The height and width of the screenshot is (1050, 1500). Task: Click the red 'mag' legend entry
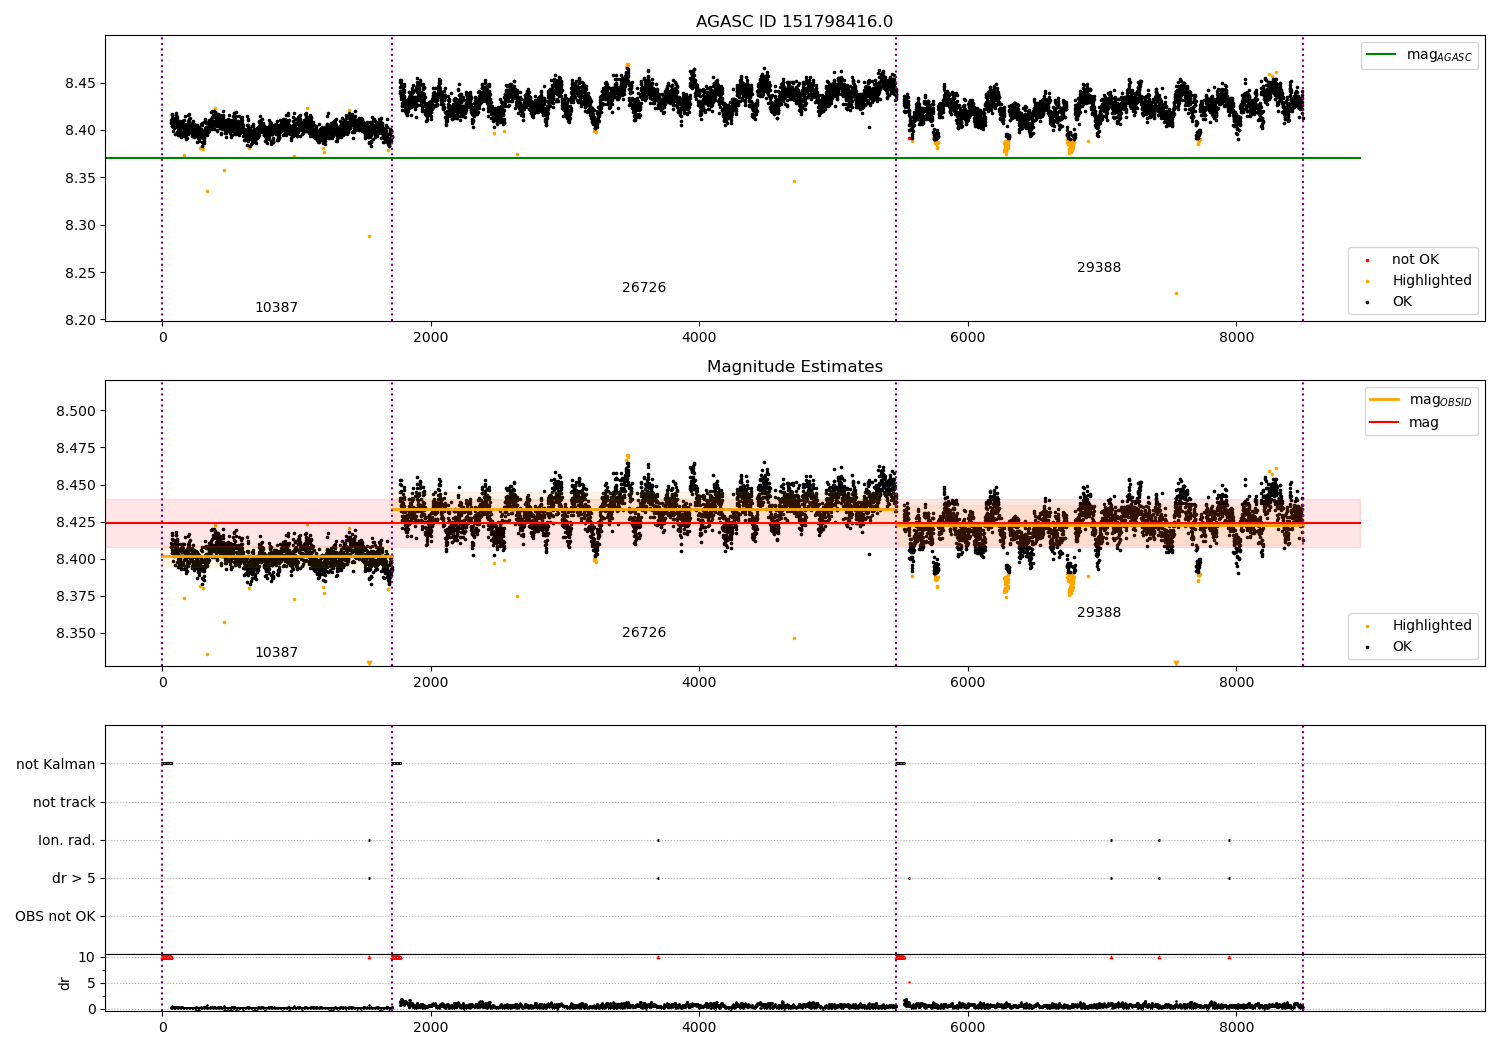(x=1405, y=423)
